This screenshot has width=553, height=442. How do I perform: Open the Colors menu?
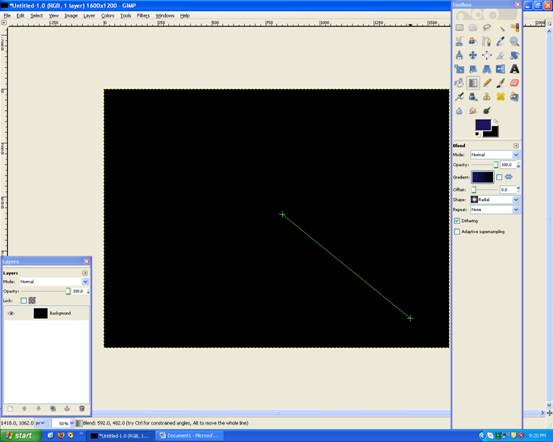(108, 16)
